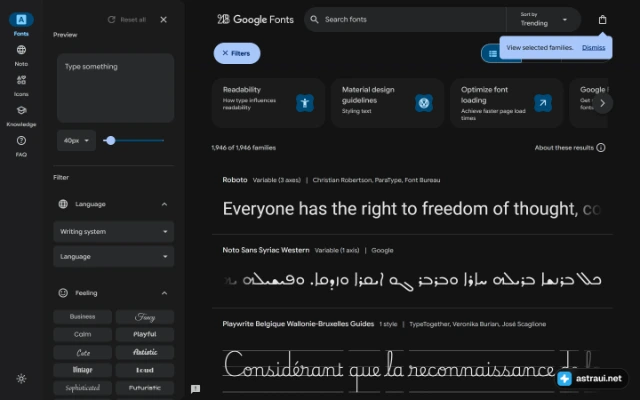Screen dimensions: 640x400
Task: Click the preview size slider handle
Action: click(111, 140)
